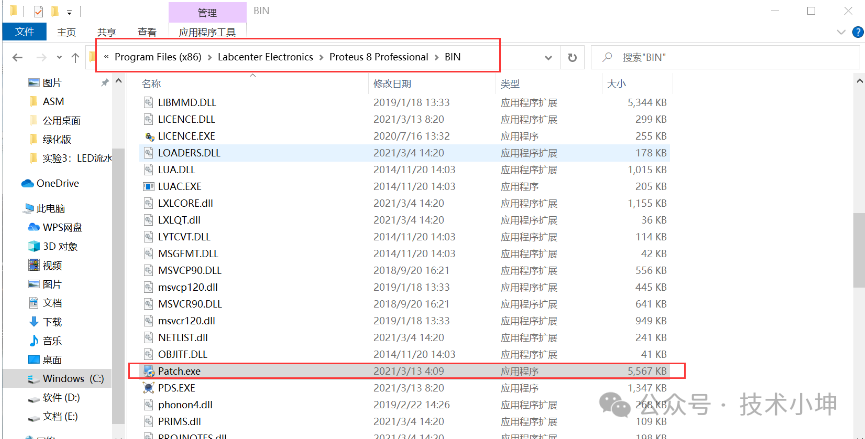
Task: Select the LOADERS.DLL file icon
Action: point(148,153)
